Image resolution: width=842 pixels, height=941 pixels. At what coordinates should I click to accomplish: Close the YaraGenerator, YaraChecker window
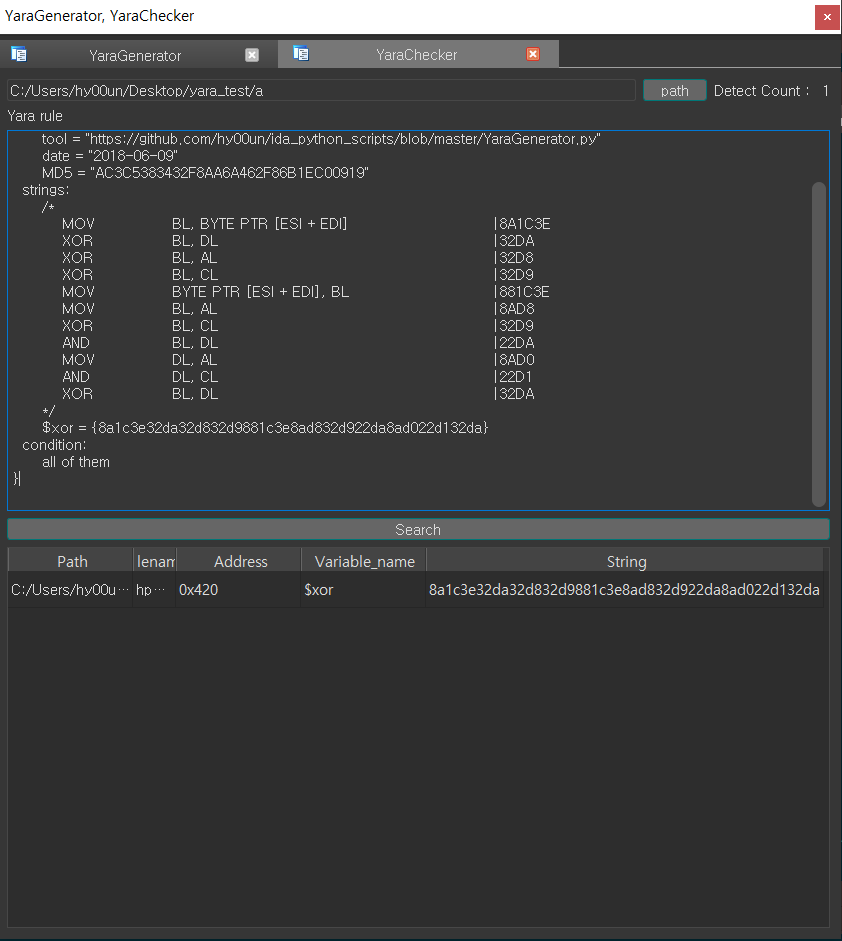coord(827,17)
